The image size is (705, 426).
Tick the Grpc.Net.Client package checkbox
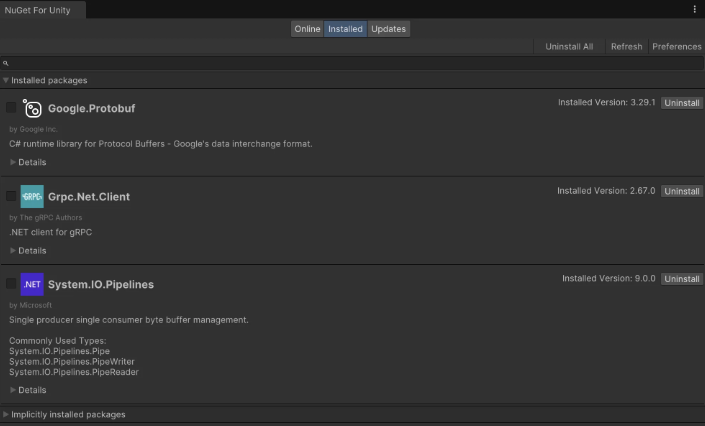[11, 196]
